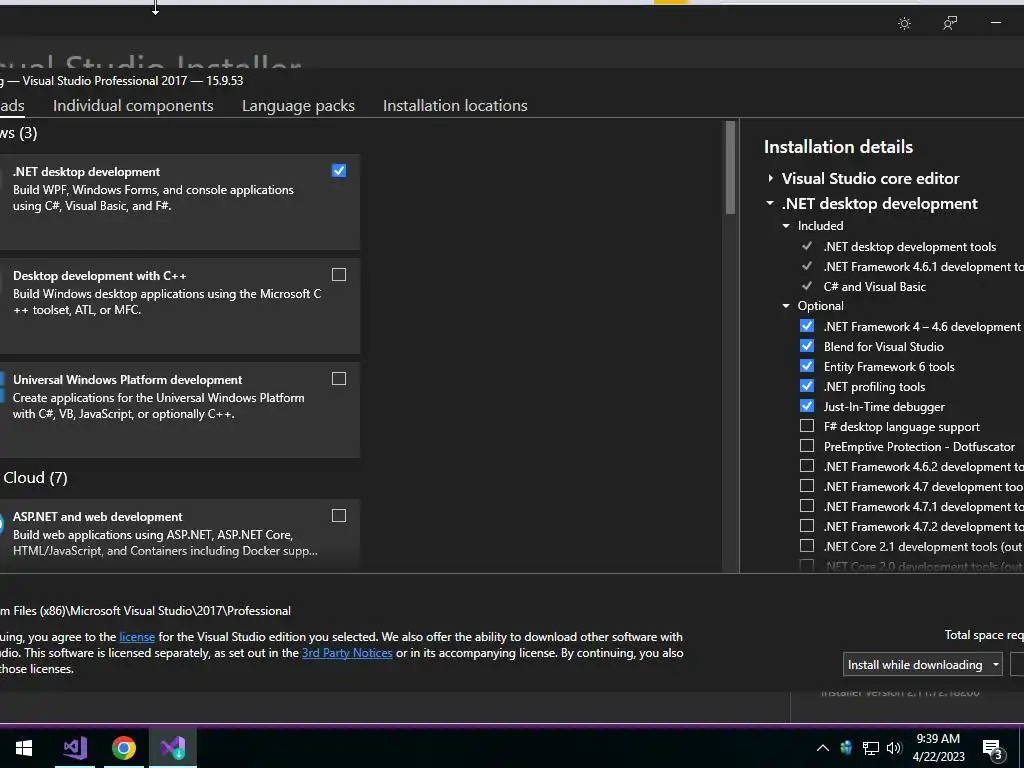Open network status tray icon
The width and height of the screenshot is (1024, 768).
point(871,748)
